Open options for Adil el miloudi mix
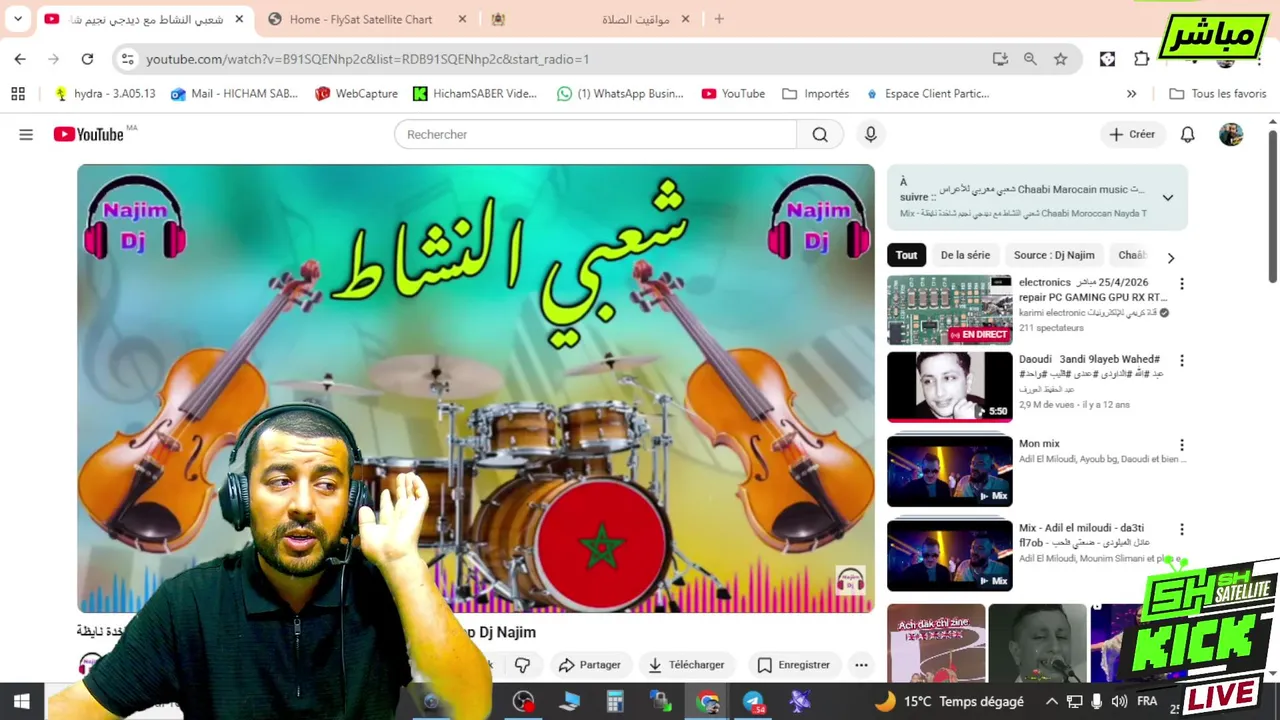Viewport: 1280px width, 720px height. click(1182, 529)
